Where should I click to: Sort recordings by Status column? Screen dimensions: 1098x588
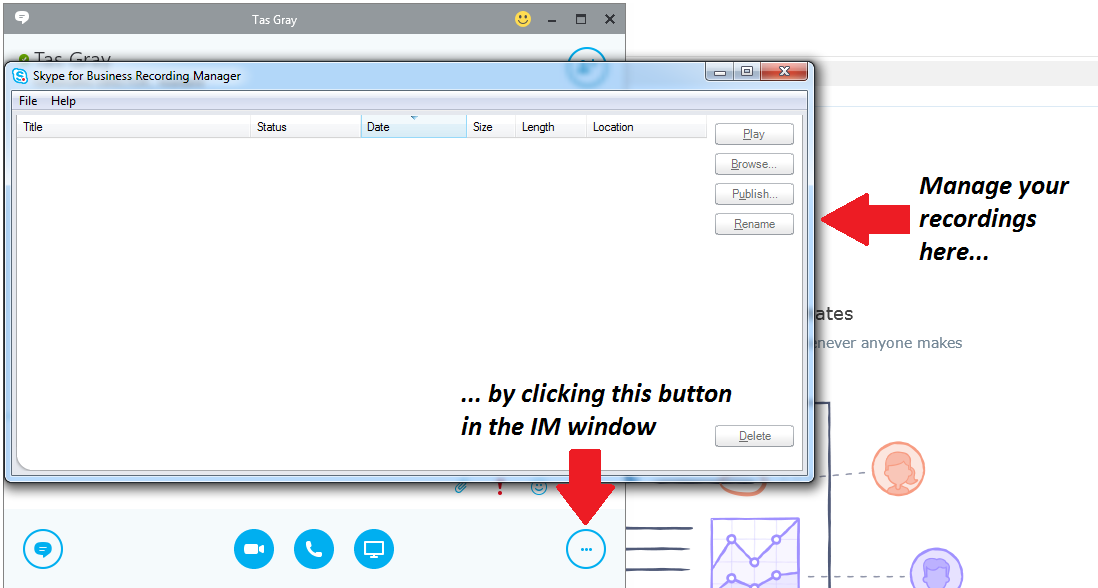click(305, 127)
